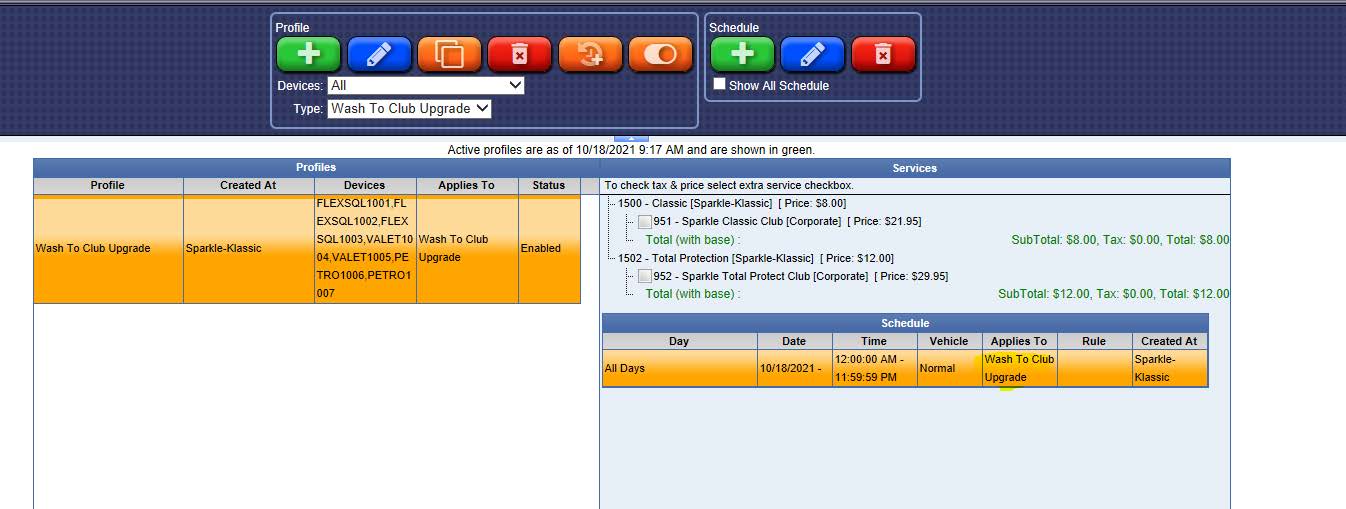Select the All Days schedule row
The height and width of the screenshot is (509, 1346).
[x=679, y=368]
